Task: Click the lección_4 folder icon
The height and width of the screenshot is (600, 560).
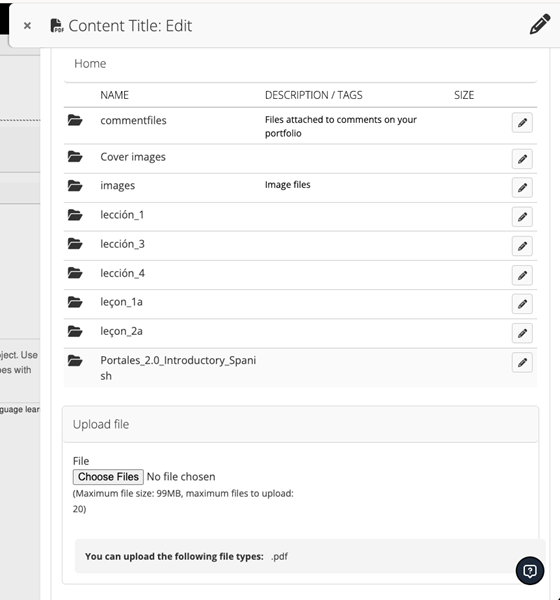Action: click(x=75, y=273)
